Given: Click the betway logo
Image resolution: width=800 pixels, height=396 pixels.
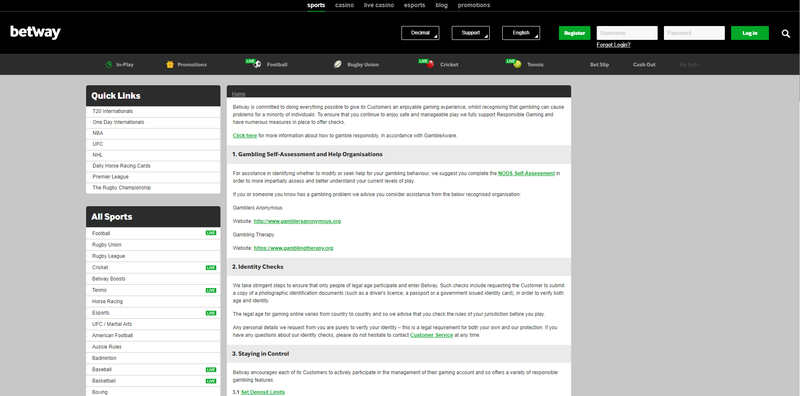Looking at the screenshot, I should click(35, 32).
